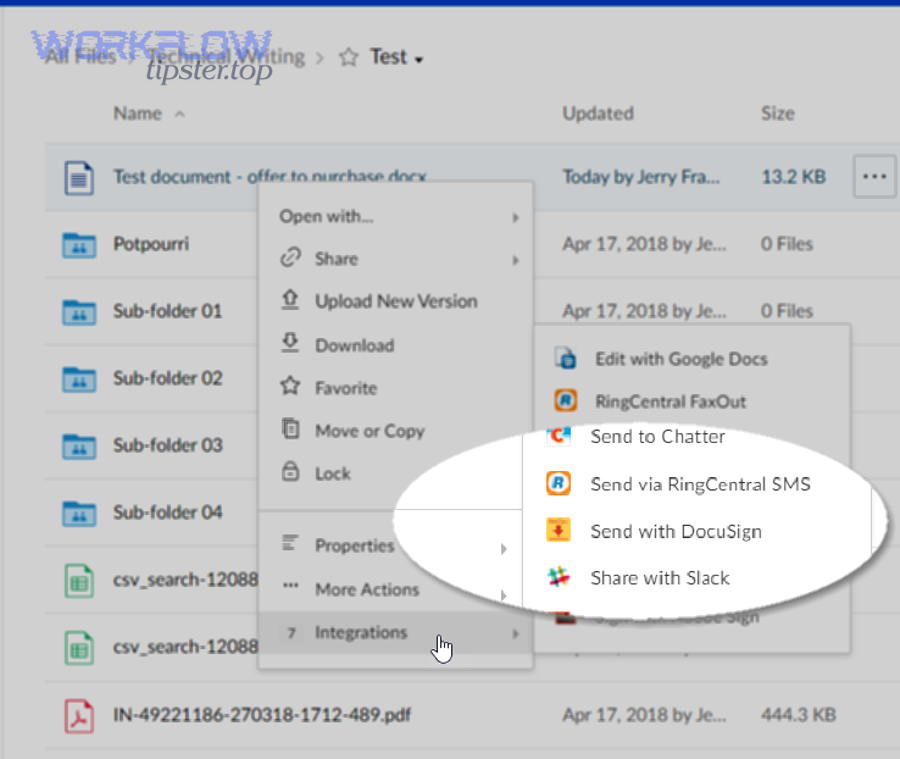Click the Sub-folder 03 folder icon
The height and width of the screenshot is (759, 900).
point(79,447)
